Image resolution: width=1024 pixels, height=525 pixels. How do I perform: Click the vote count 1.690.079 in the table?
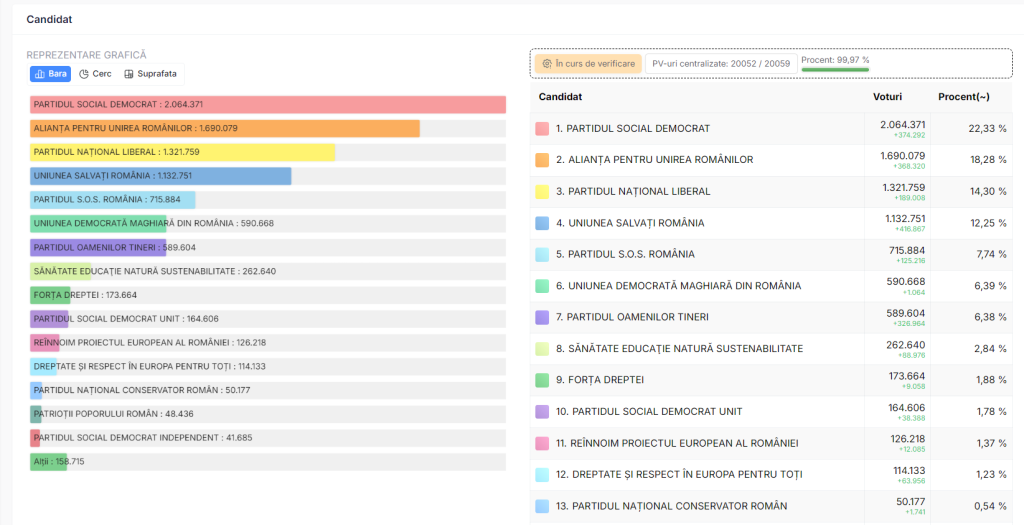click(903, 156)
